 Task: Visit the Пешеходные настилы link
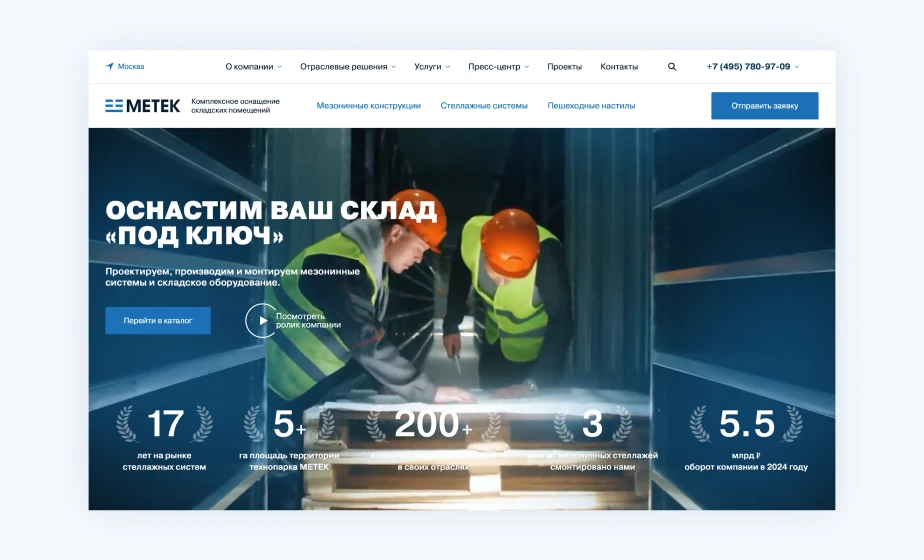point(591,106)
